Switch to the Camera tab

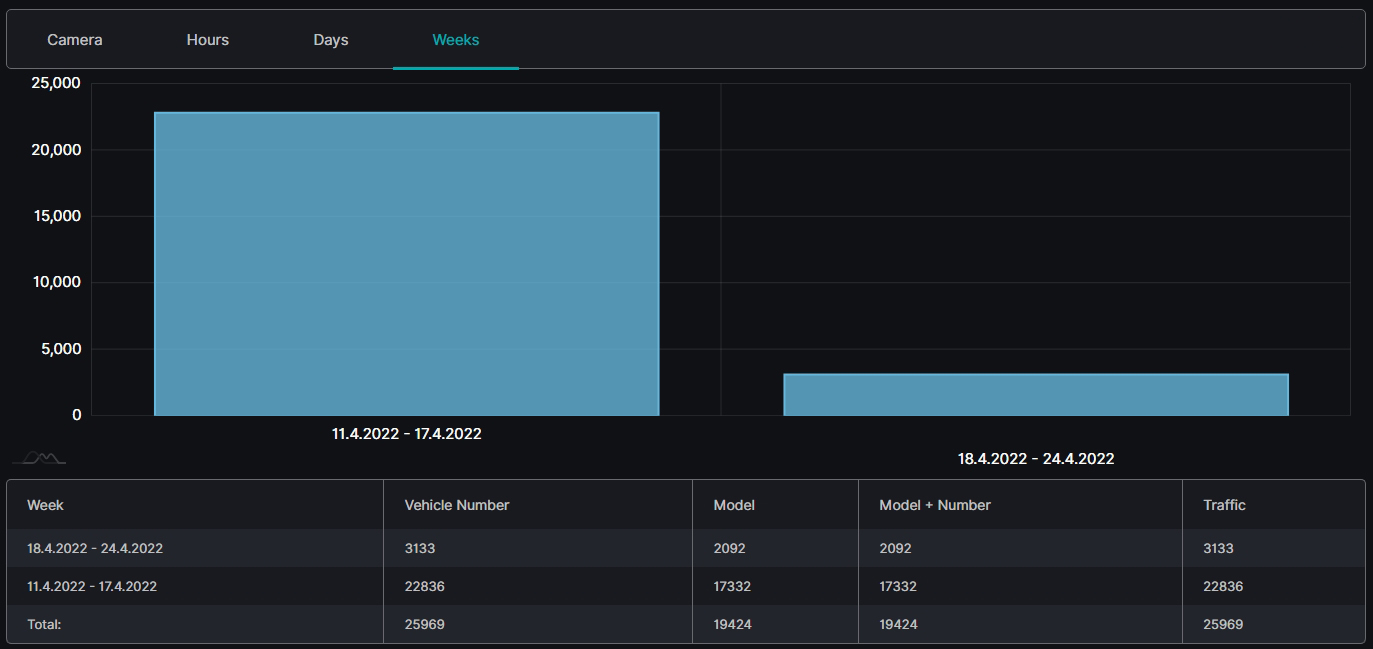point(75,40)
